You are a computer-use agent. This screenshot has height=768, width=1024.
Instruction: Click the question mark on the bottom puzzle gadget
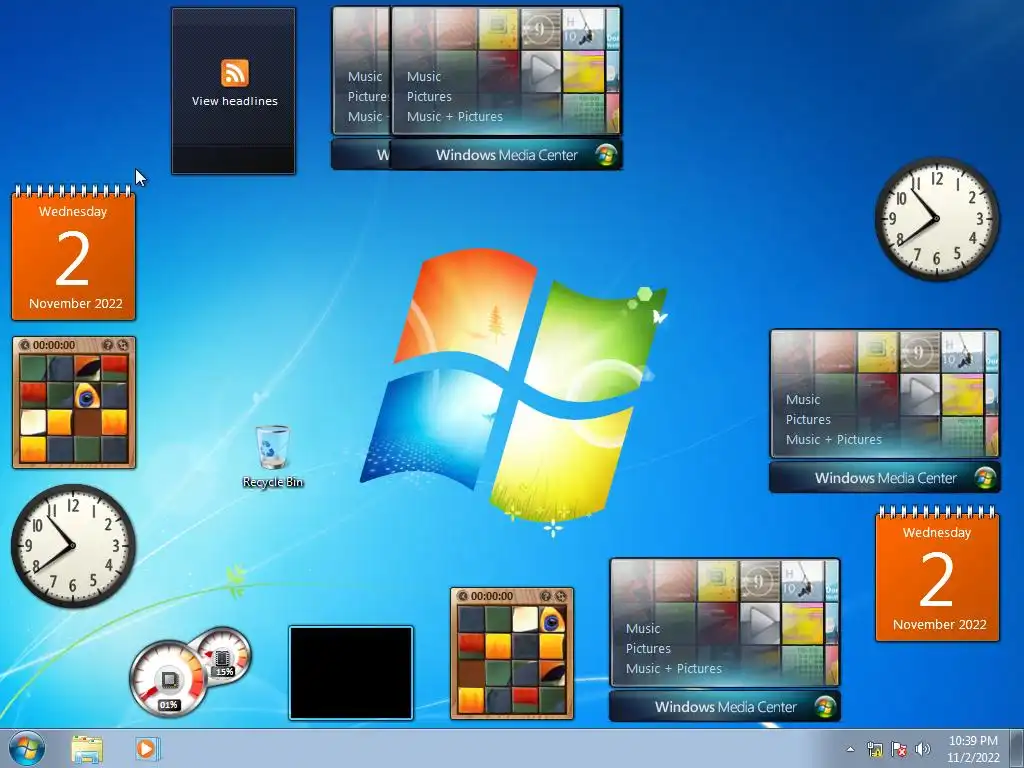[x=546, y=596]
